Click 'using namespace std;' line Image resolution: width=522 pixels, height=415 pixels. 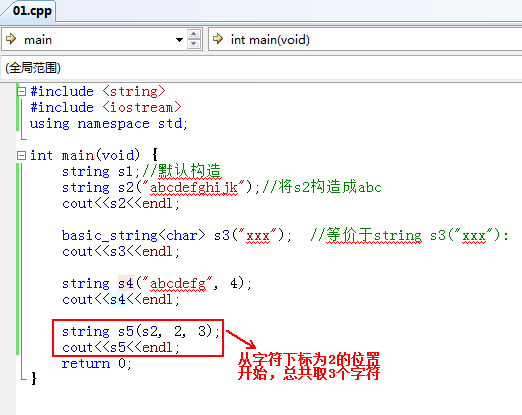109,124
